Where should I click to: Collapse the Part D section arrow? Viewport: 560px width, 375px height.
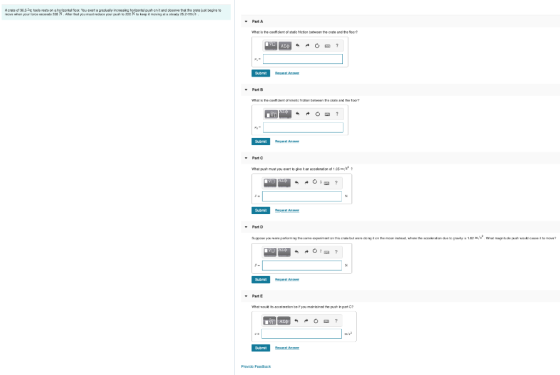246,227
